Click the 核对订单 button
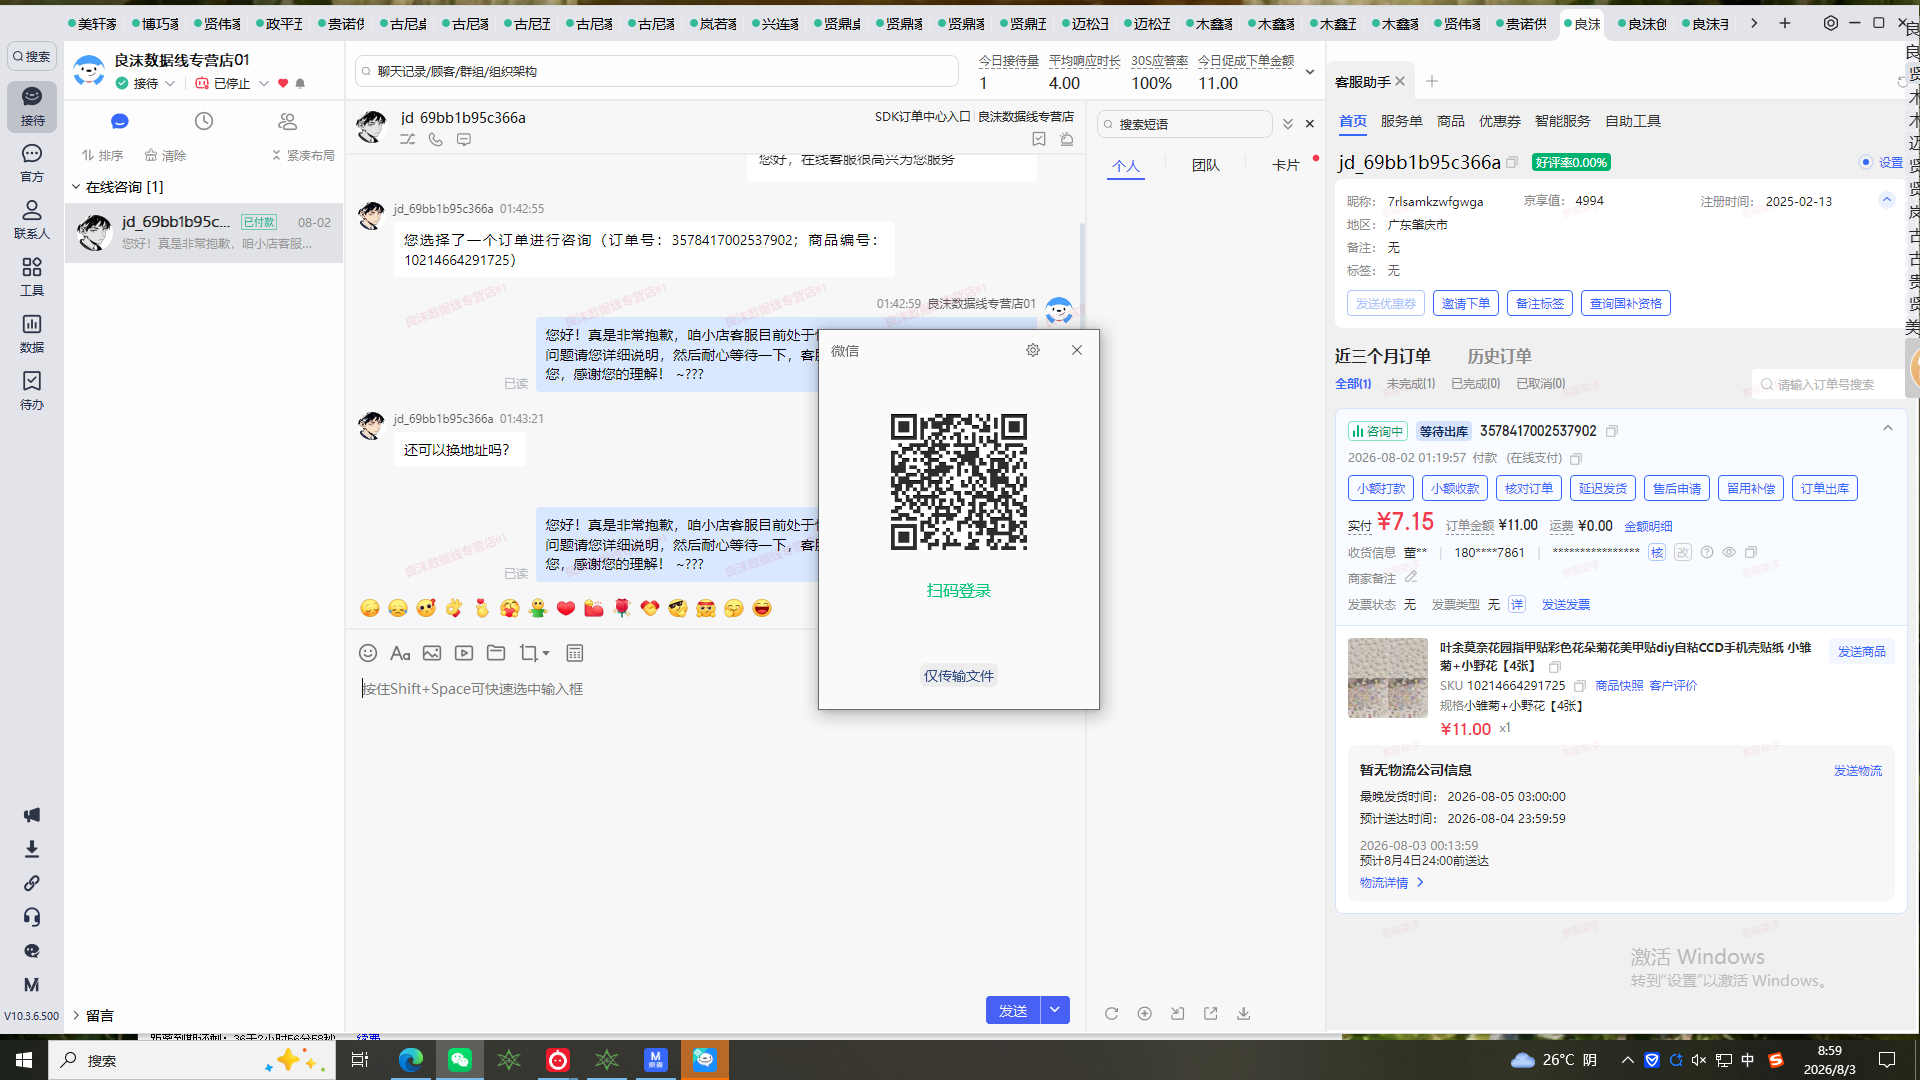The width and height of the screenshot is (1920, 1080). [x=1528, y=488]
